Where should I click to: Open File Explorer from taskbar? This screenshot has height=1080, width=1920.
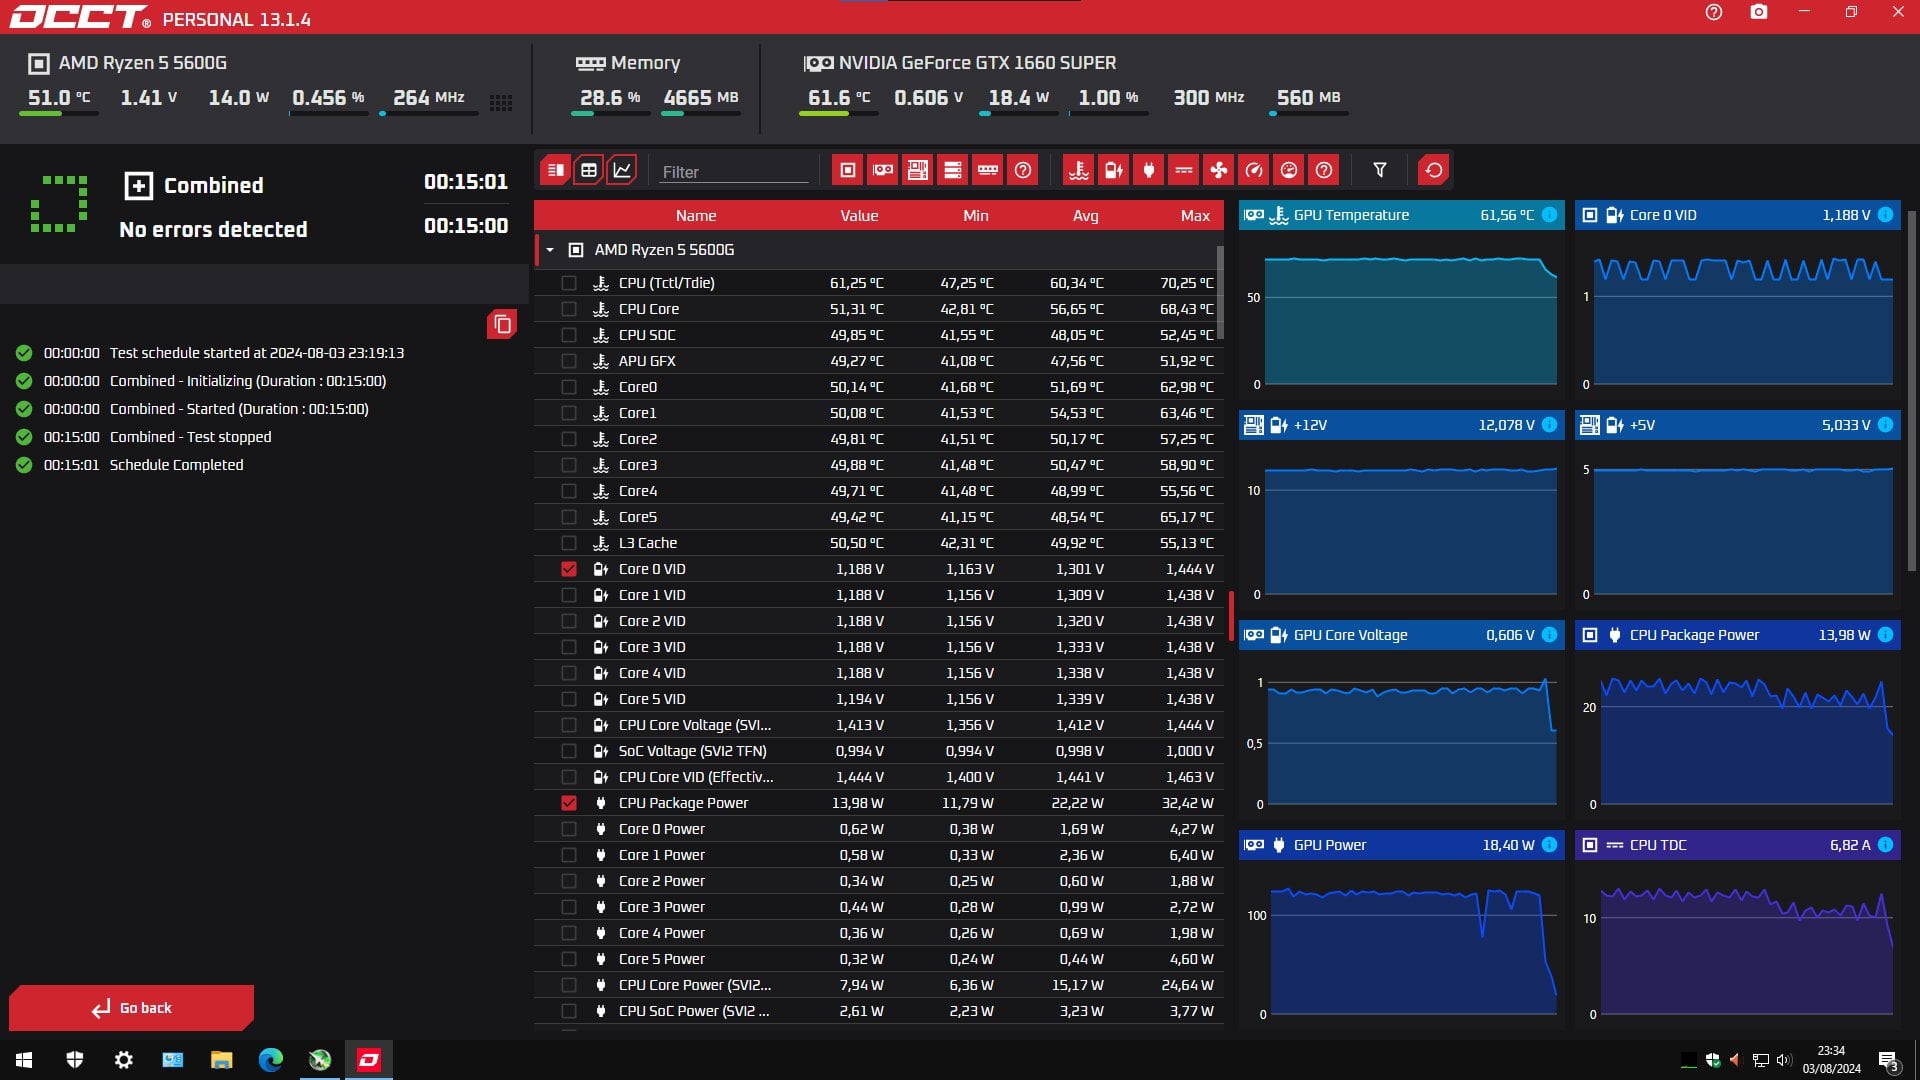[x=221, y=1060]
